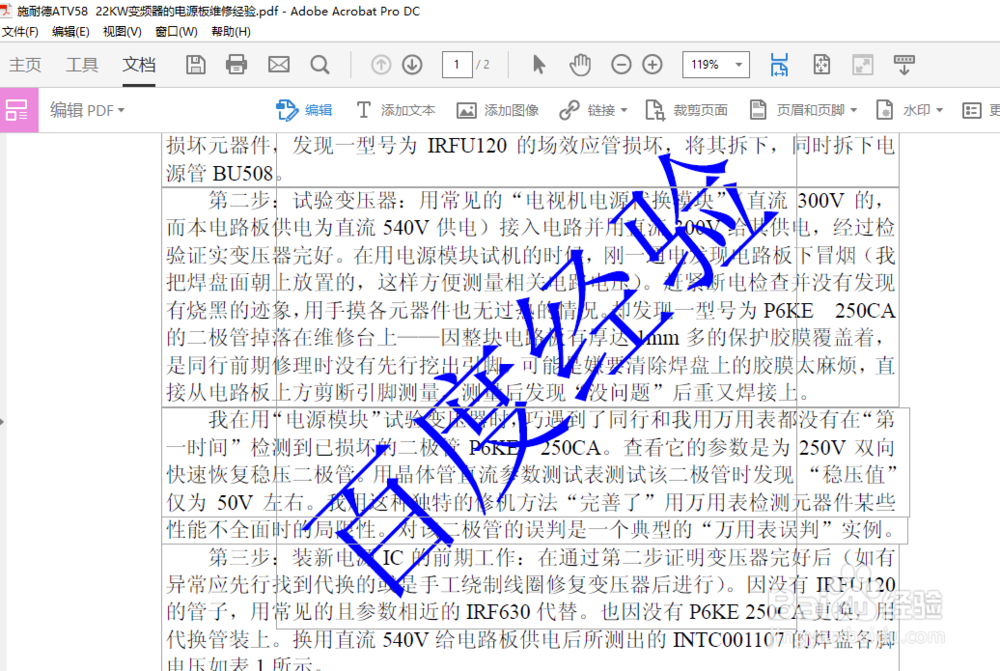Screen dimensions: 1000x671
Task: Go to next page with down arrow
Action: [x=411, y=64]
